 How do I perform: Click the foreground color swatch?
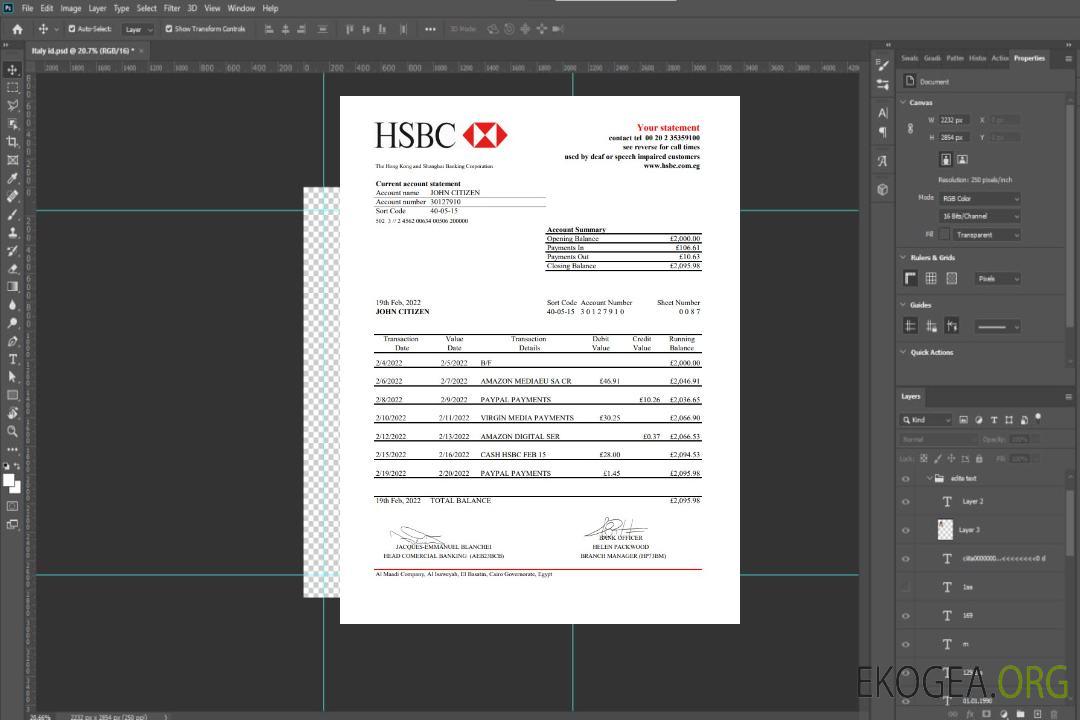(x=9, y=480)
